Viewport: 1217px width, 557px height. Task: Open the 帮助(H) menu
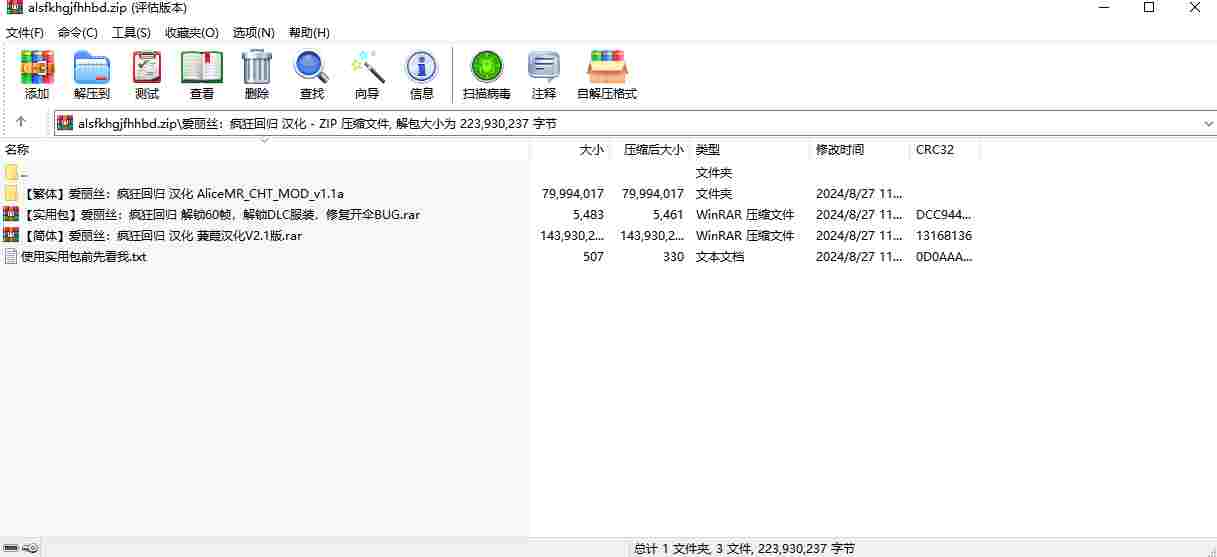click(309, 32)
